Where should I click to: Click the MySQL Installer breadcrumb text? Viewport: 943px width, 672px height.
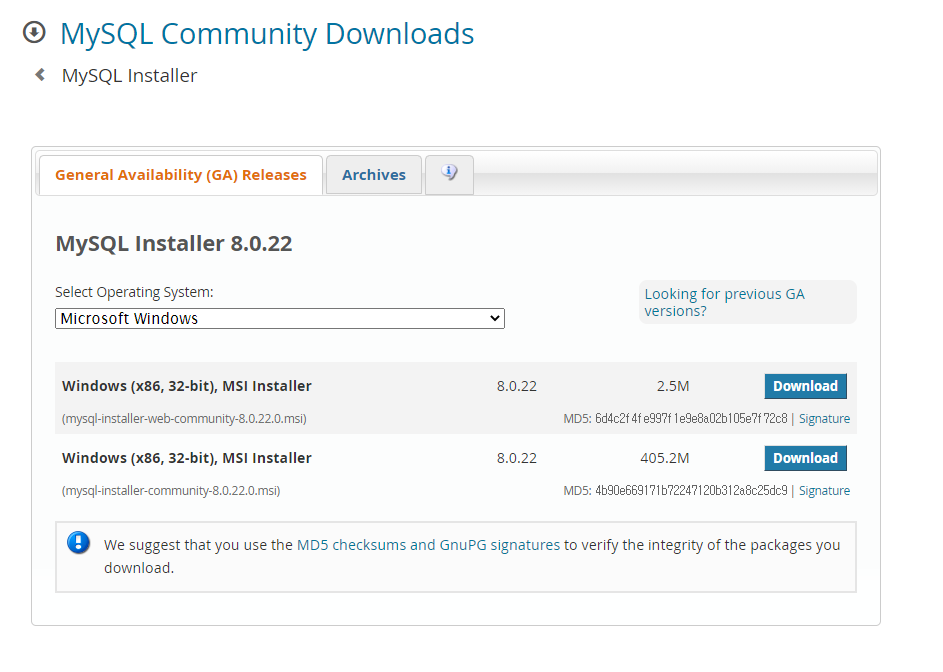(x=129, y=76)
